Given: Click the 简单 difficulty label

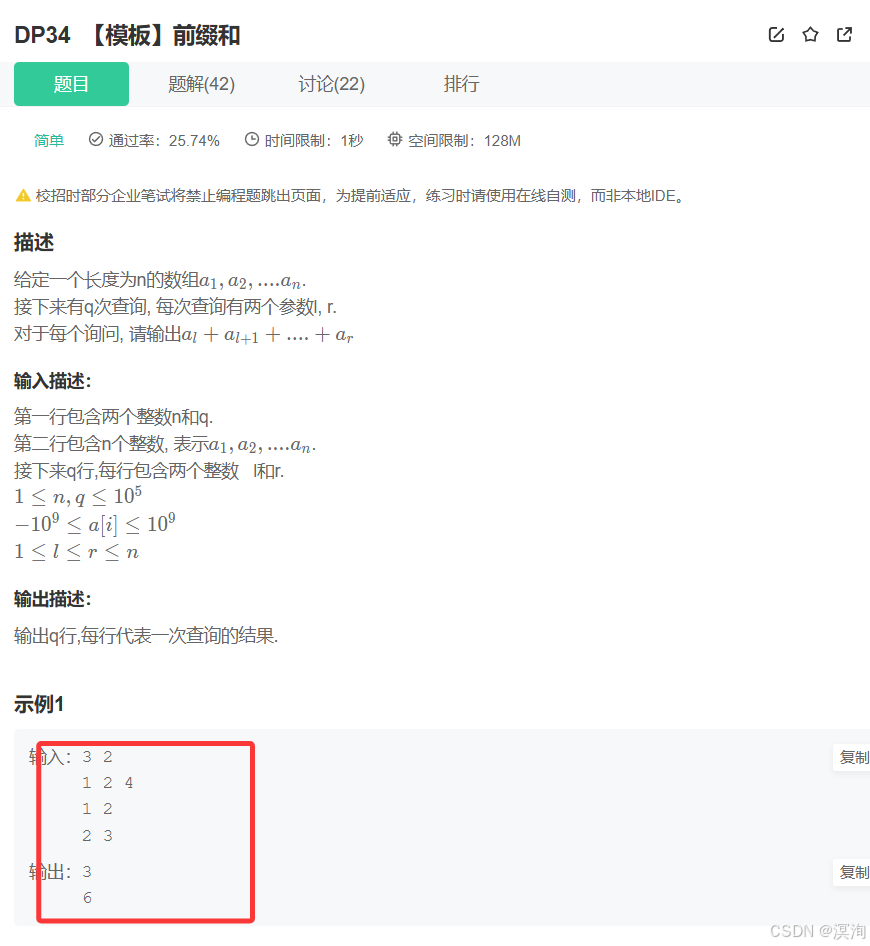Looking at the screenshot, I should tap(49, 141).
